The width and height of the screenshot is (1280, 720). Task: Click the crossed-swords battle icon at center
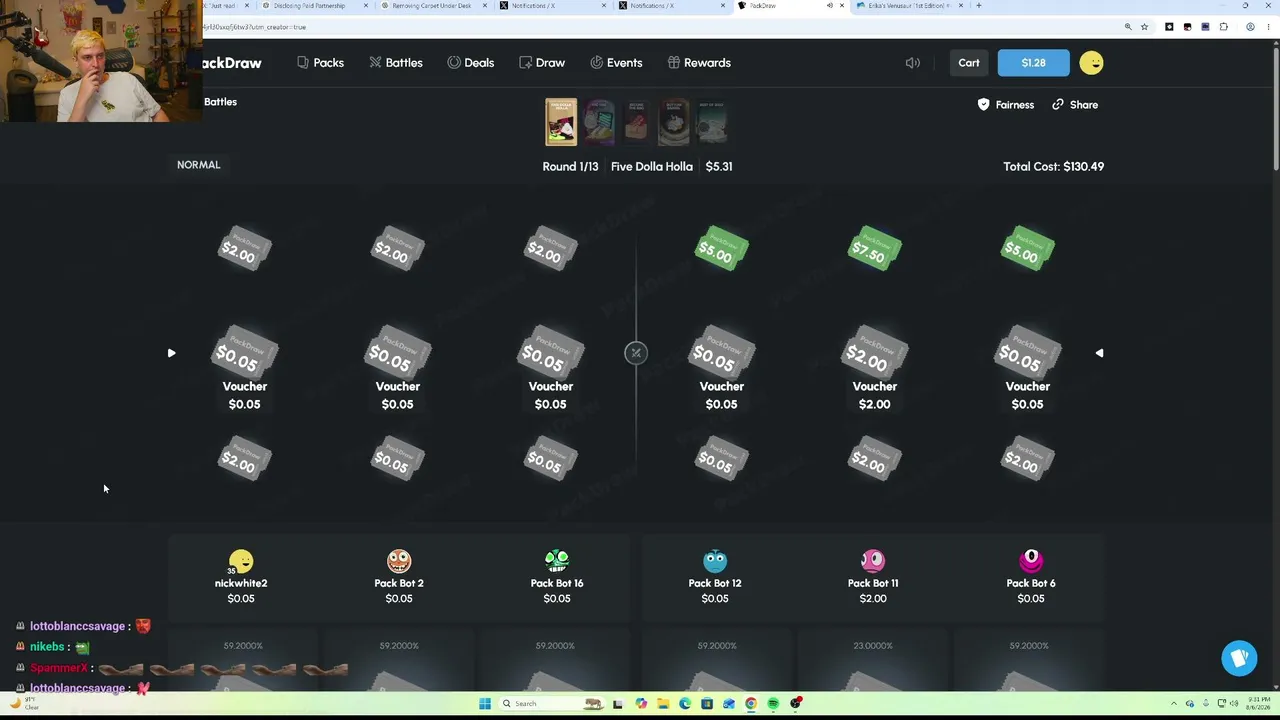635,353
